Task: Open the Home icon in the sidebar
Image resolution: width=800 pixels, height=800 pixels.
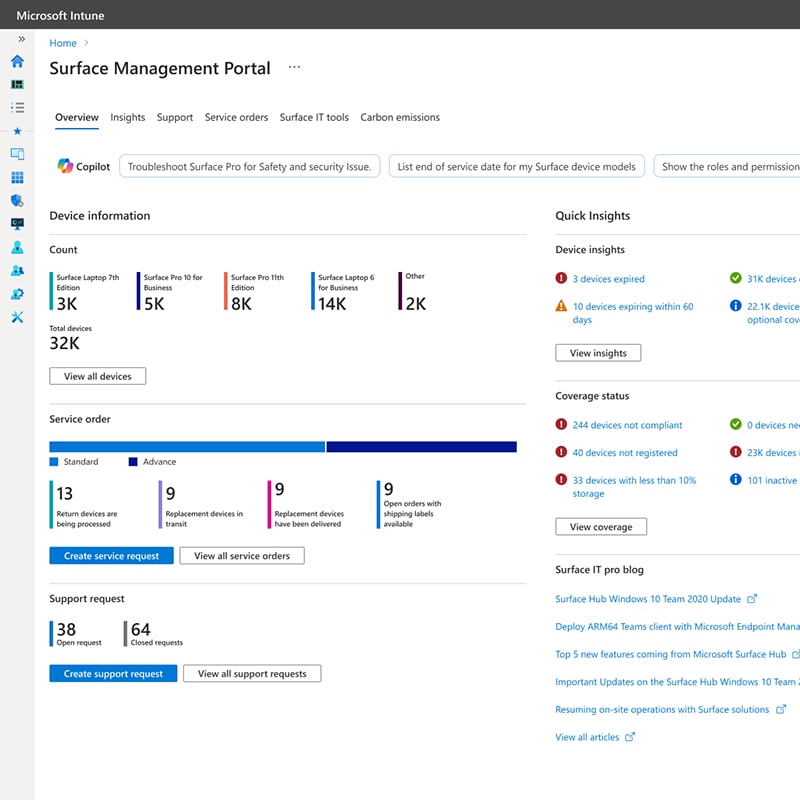Action: (15, 62)
